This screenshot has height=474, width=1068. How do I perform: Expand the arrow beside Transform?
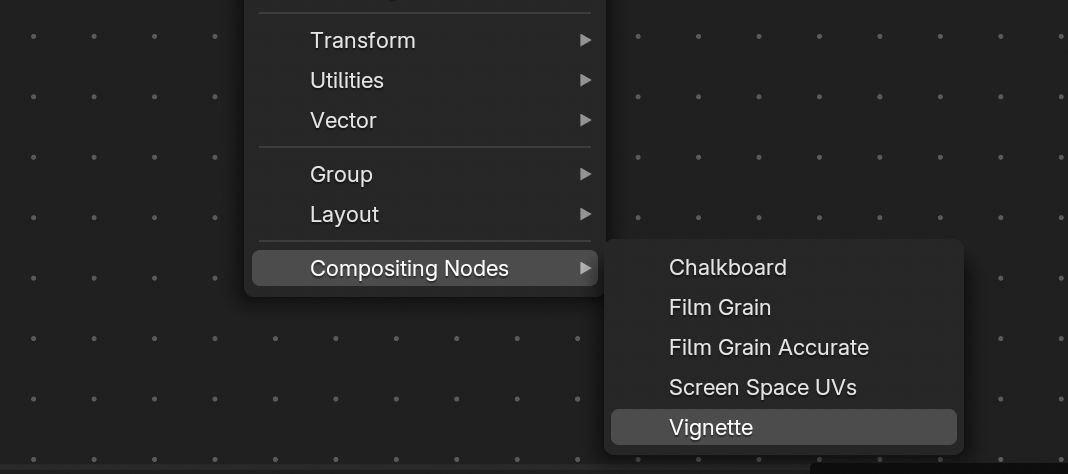[x=585, y=41]
